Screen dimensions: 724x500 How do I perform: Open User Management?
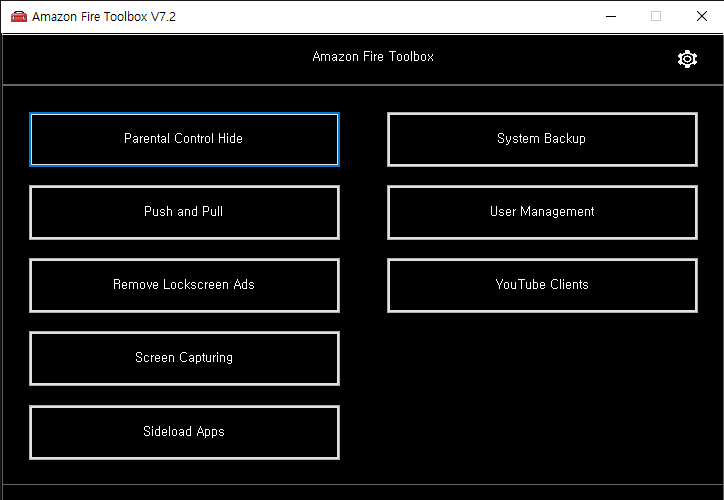point(542,212)
